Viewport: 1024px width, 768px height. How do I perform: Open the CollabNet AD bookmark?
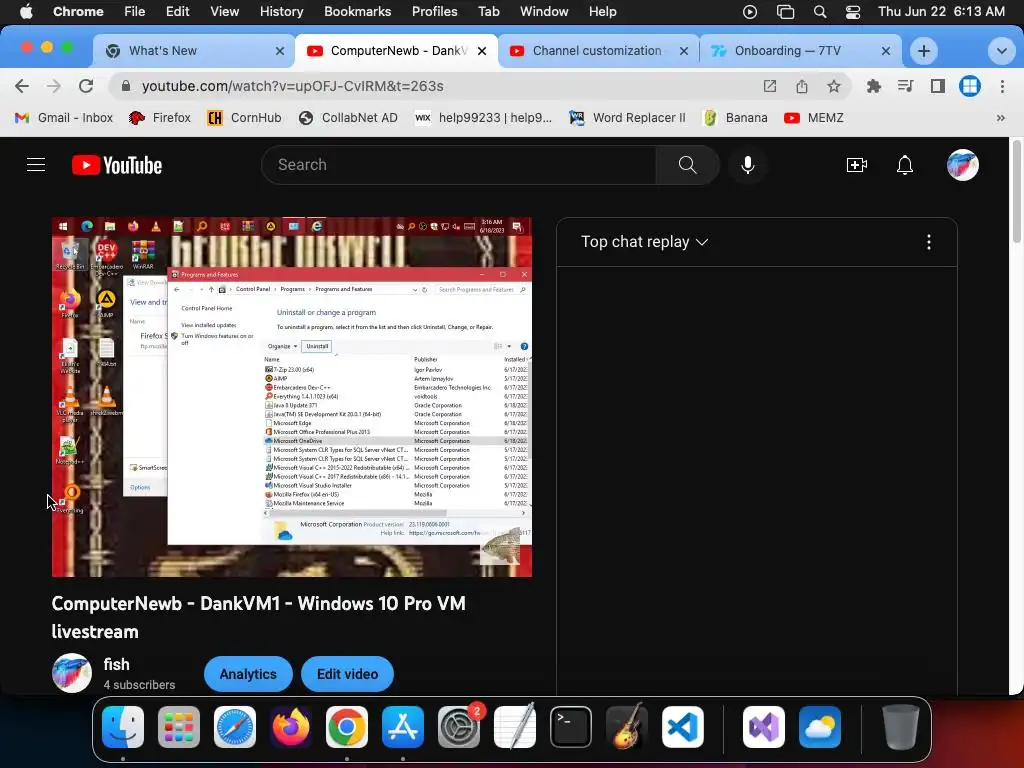[x=348, y=118]
